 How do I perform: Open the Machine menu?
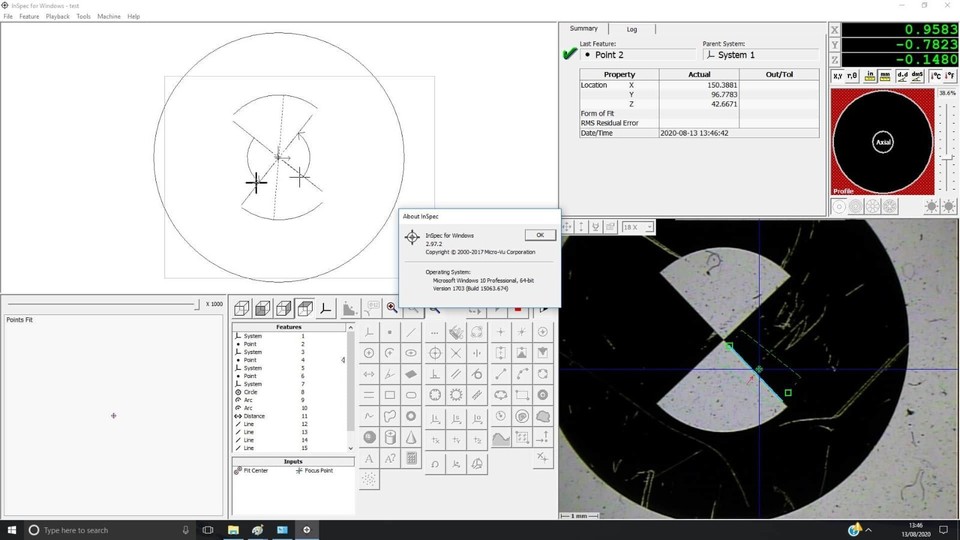[108, 17]
